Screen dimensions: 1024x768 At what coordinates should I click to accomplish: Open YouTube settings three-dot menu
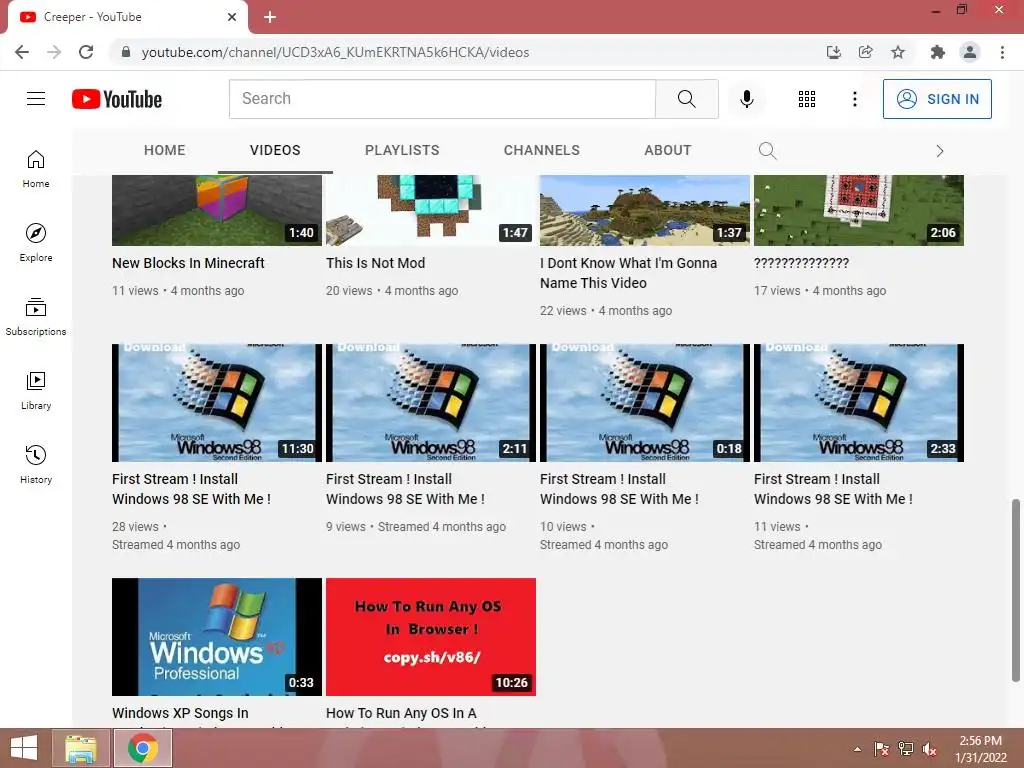coord(854,99)
